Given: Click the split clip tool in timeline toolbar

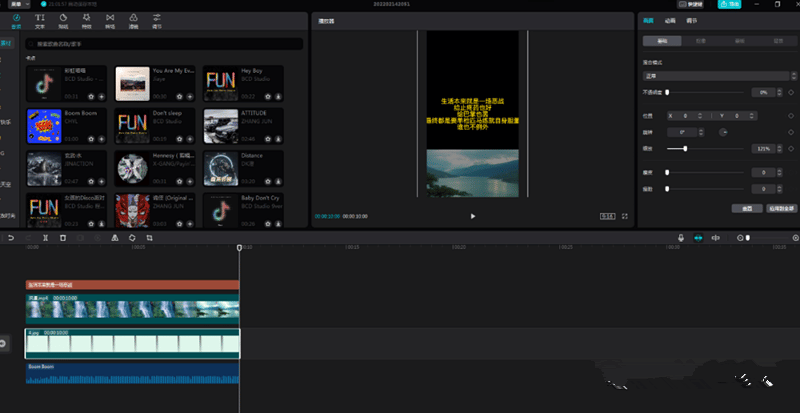Looking at the screenshot, I should pos(45,238).
